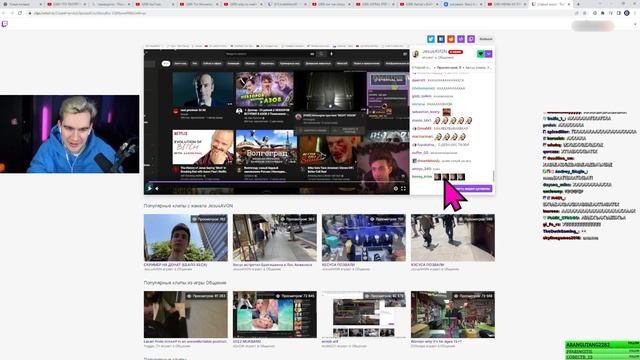The height and width of the screenshot is (360, 640).
Task: Seek along the clip's purple progress bar
Action: (276, 182)
